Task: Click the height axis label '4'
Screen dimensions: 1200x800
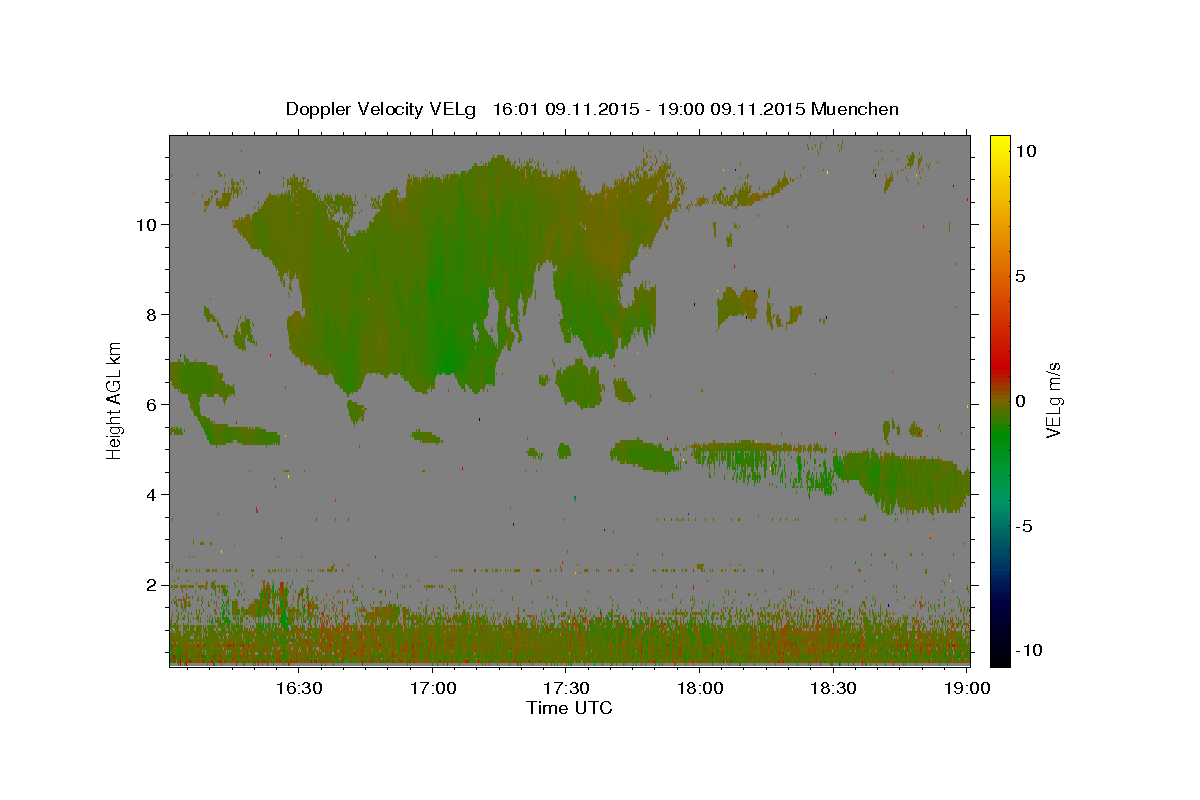Action: (151, 495)
